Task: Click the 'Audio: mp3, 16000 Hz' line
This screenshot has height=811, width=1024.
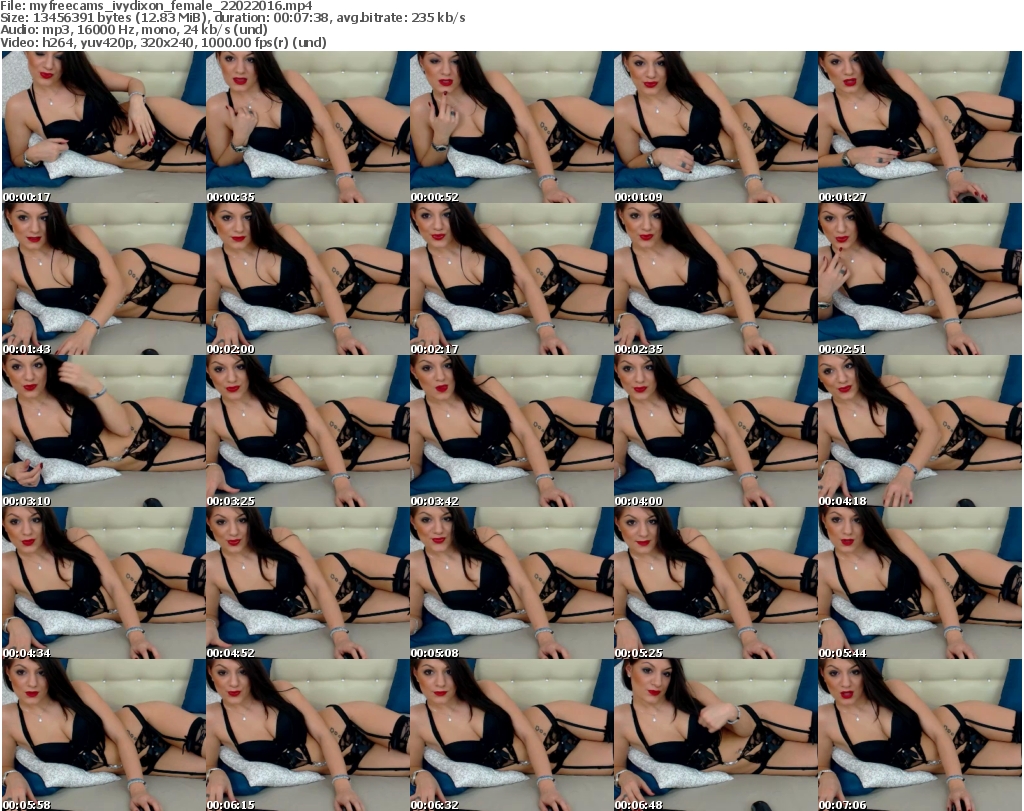Action: 134,30
